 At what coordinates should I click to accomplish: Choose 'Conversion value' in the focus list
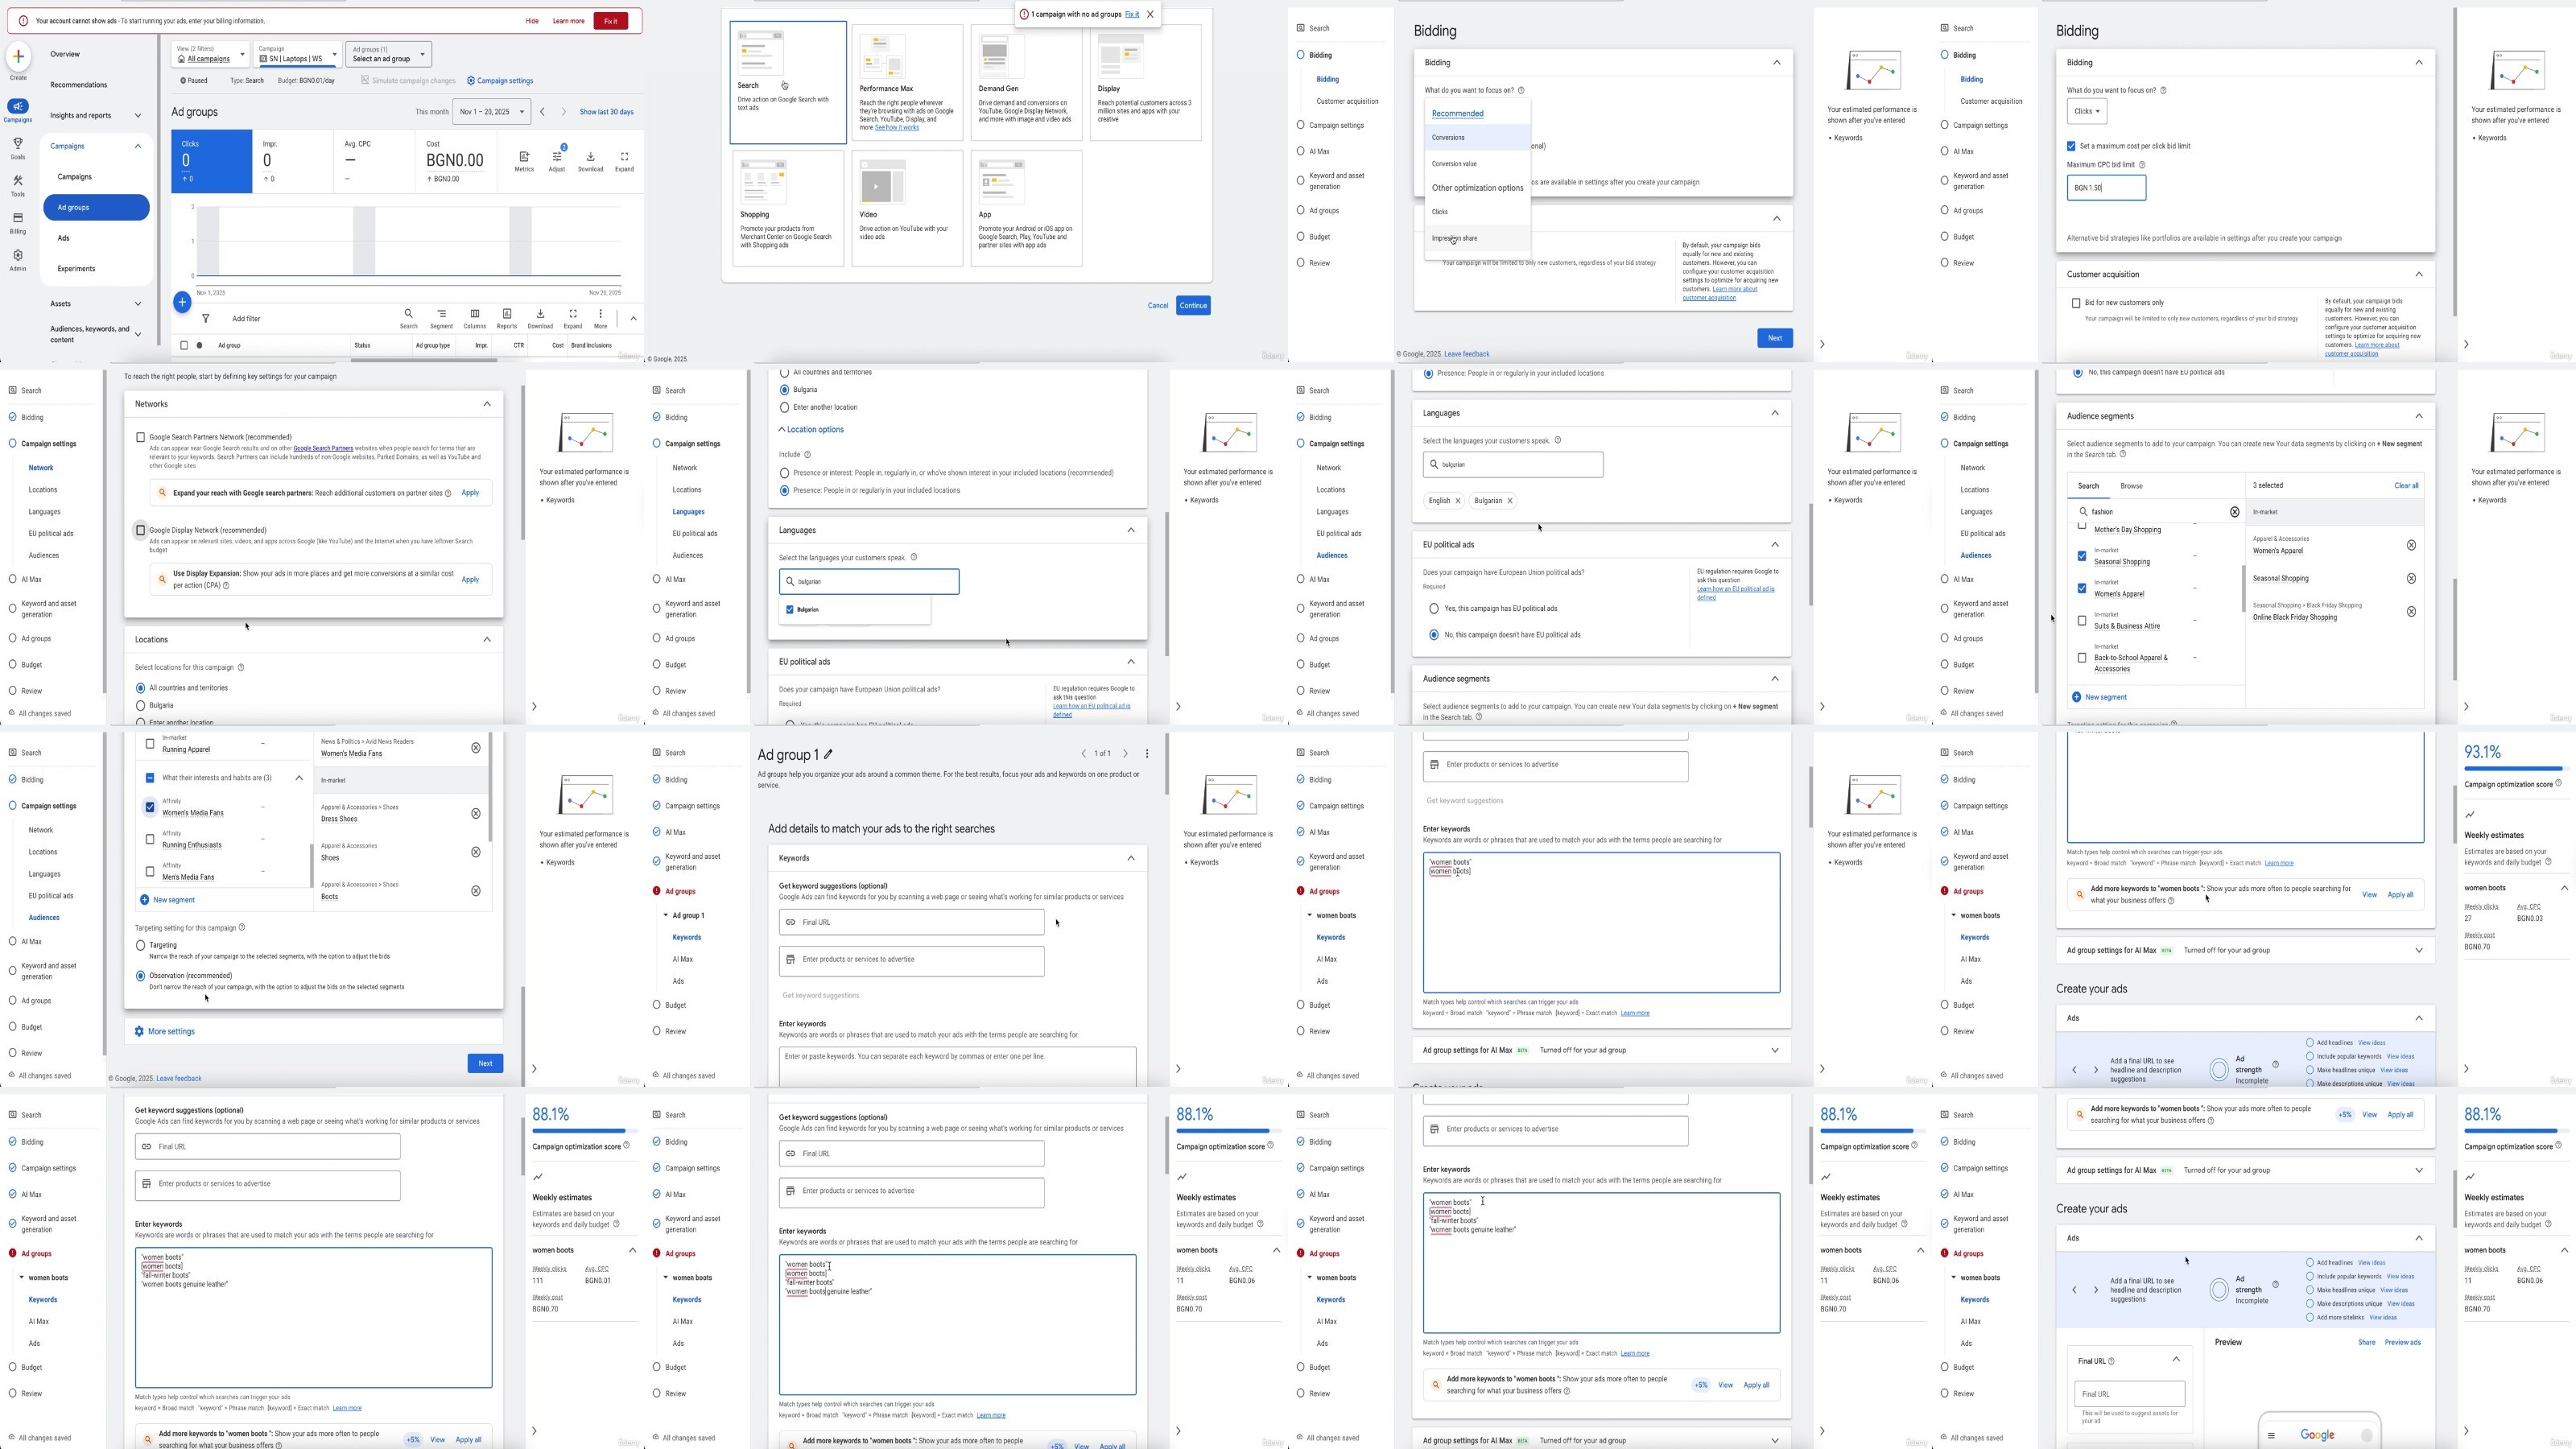pyautogui.click(x=1477, y=164)
